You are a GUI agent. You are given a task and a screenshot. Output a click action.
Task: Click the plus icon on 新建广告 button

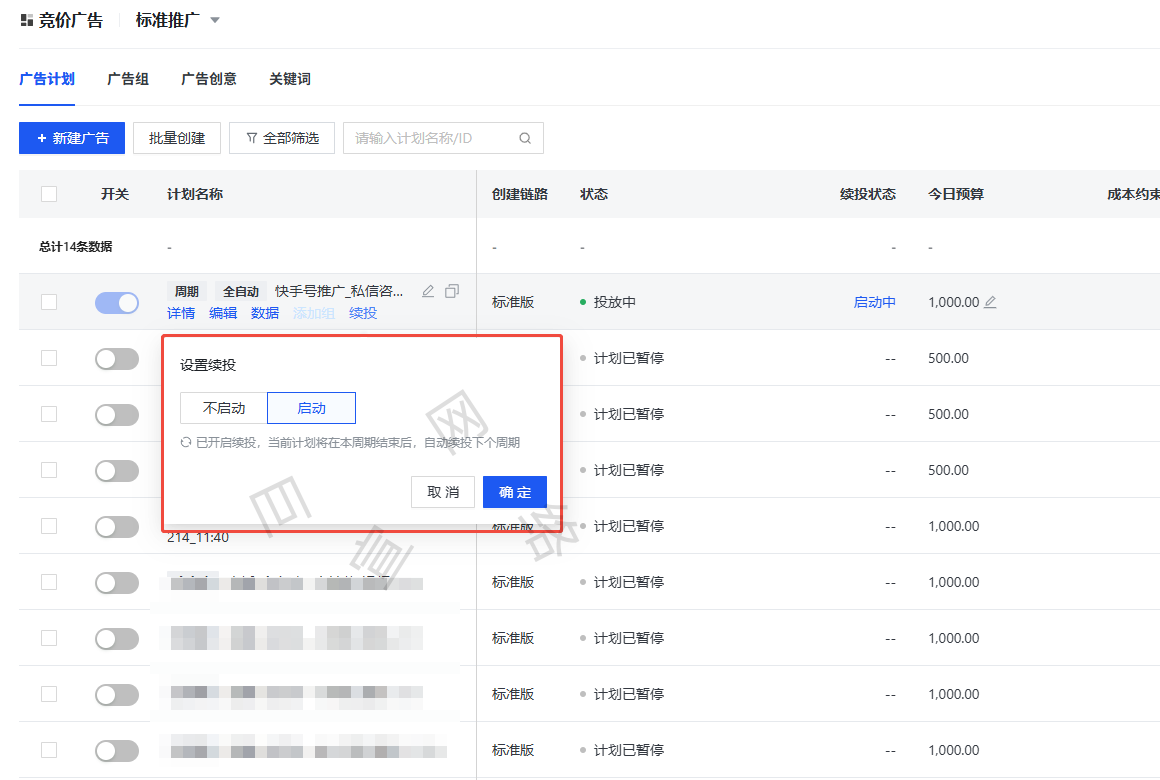tap(40, 138)
